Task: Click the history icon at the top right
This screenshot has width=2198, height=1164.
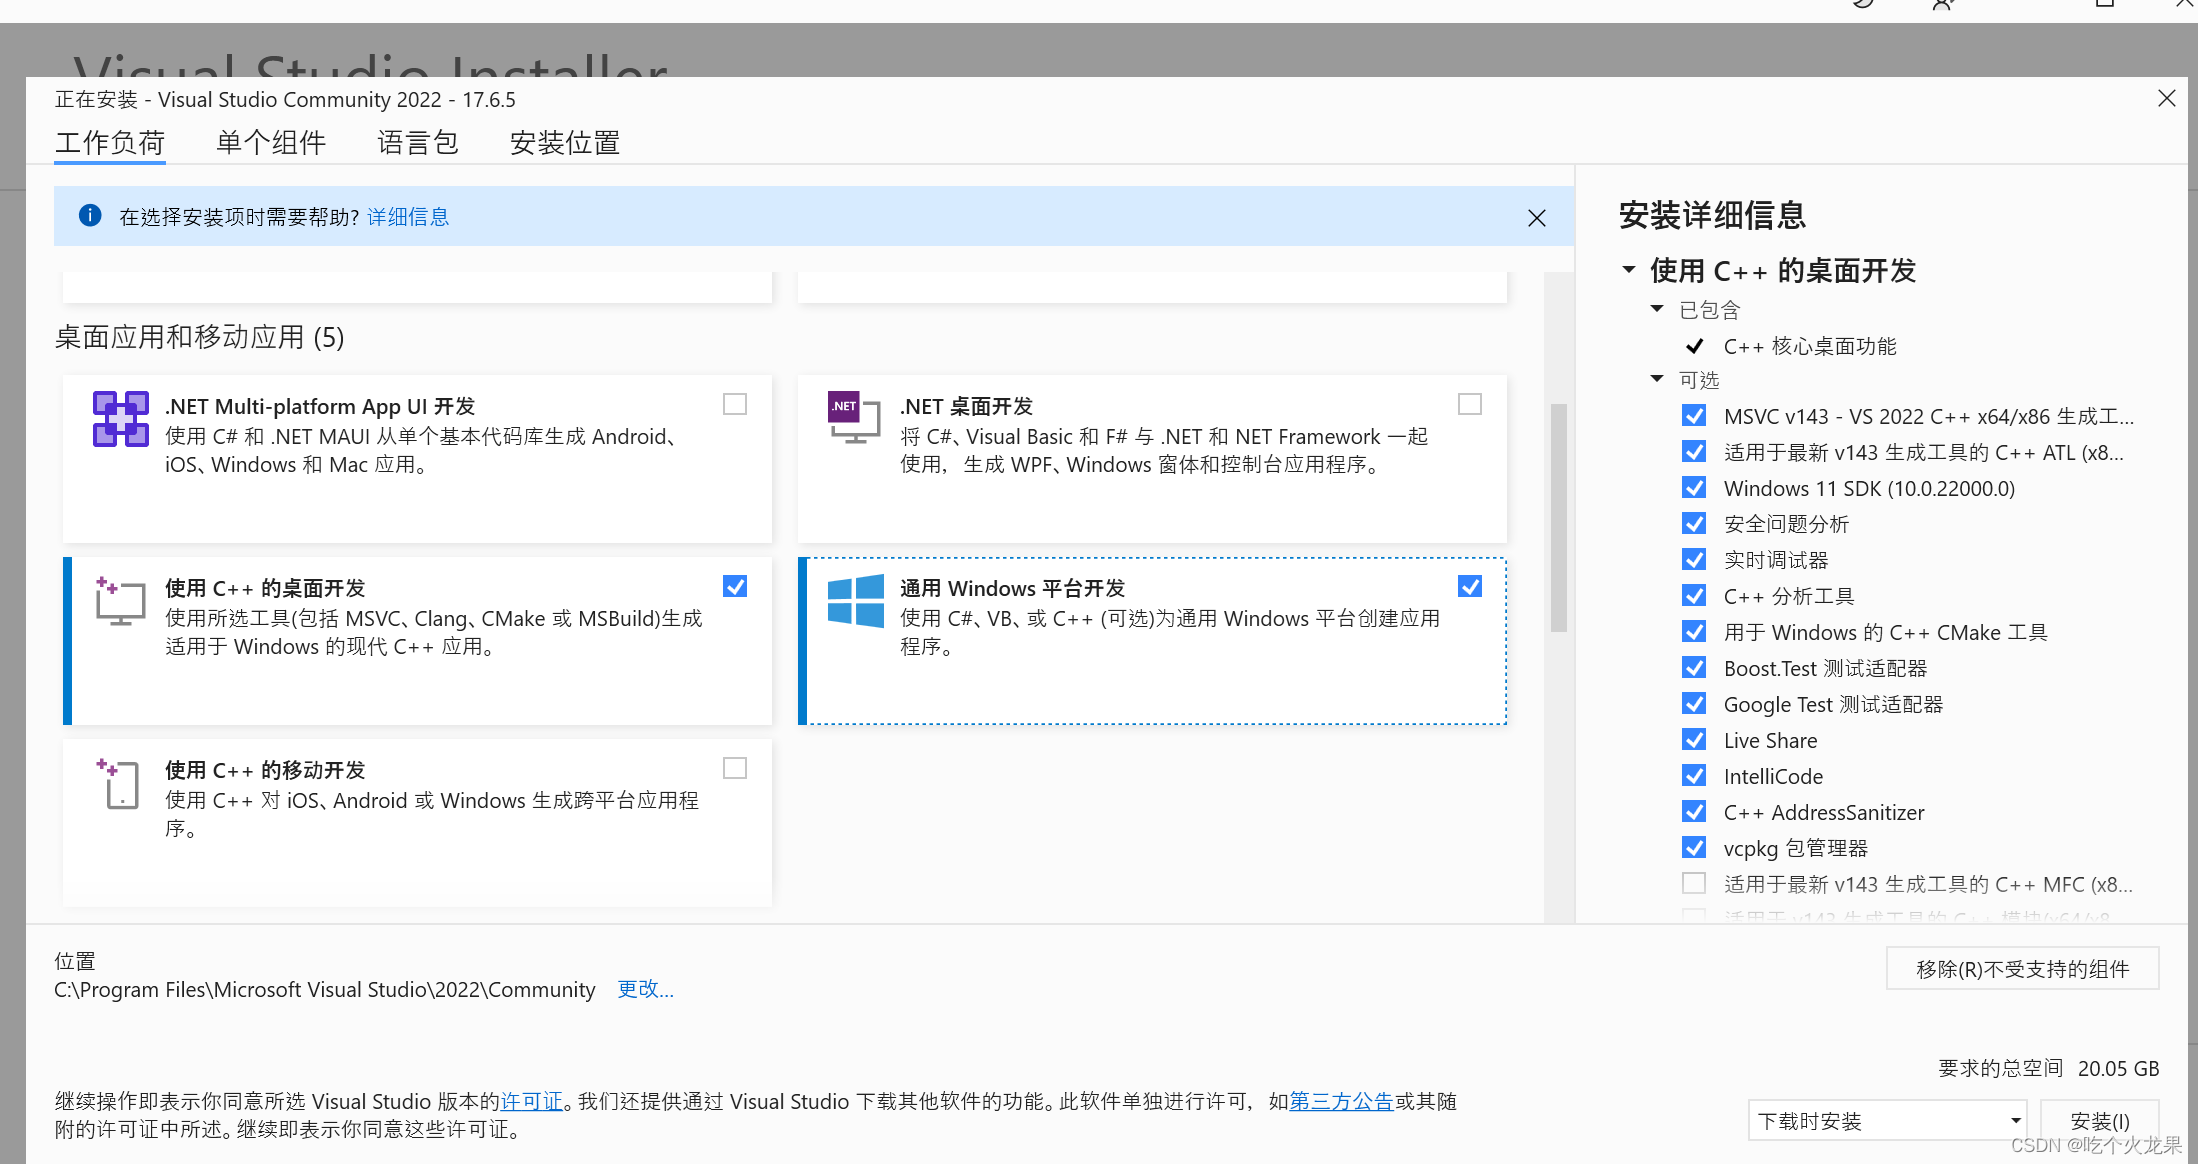Action: click(1862, 5)
